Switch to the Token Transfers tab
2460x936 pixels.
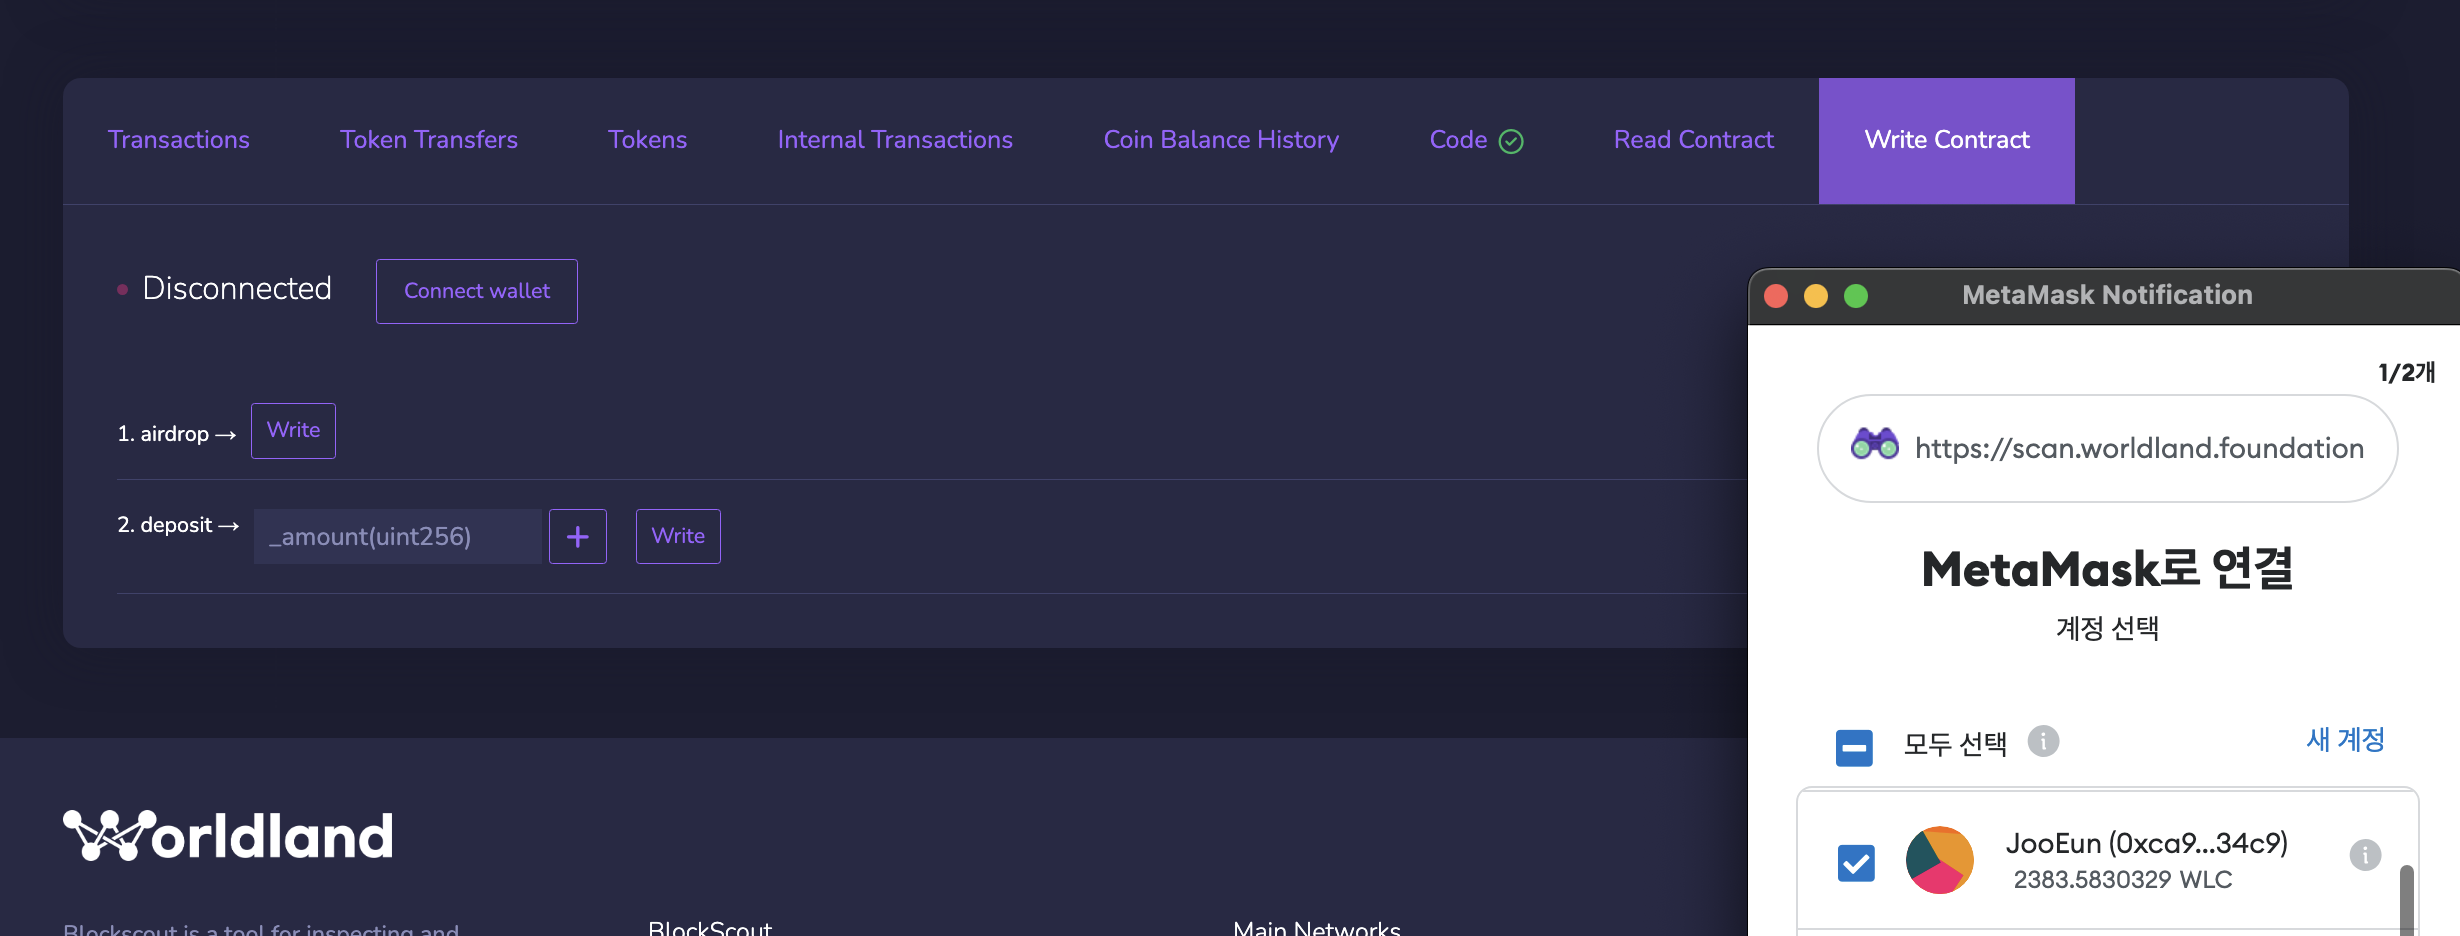[x=428, y=140]
